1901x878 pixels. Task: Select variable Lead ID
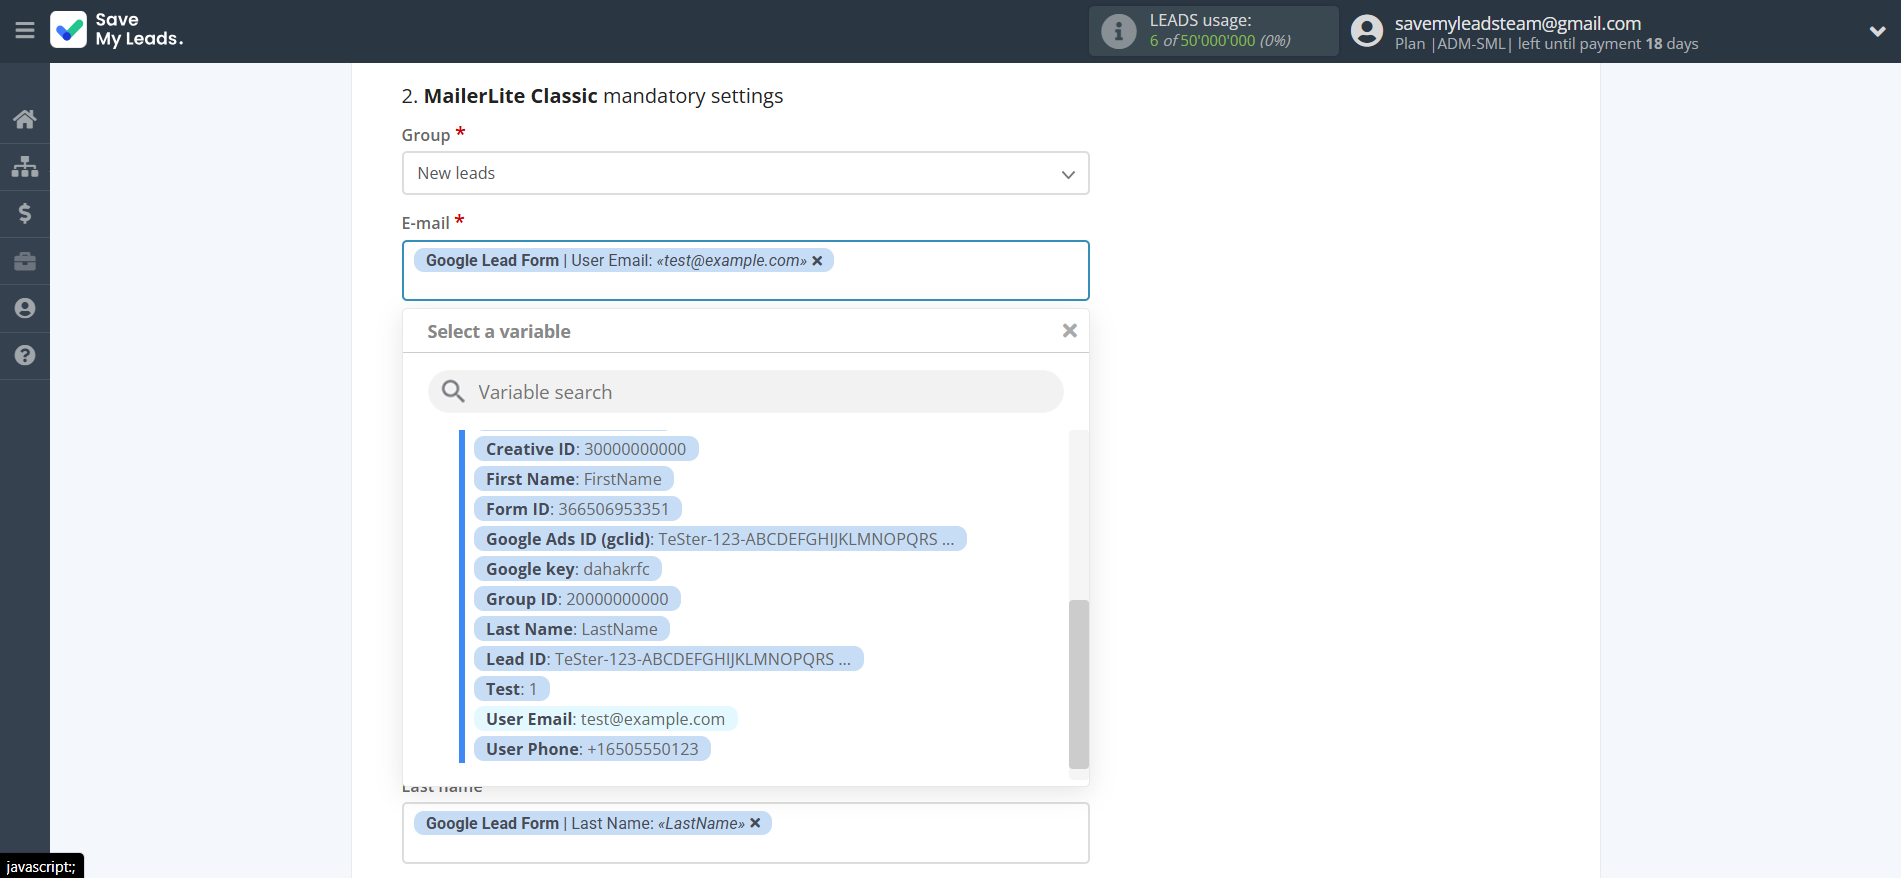[668, 659]
